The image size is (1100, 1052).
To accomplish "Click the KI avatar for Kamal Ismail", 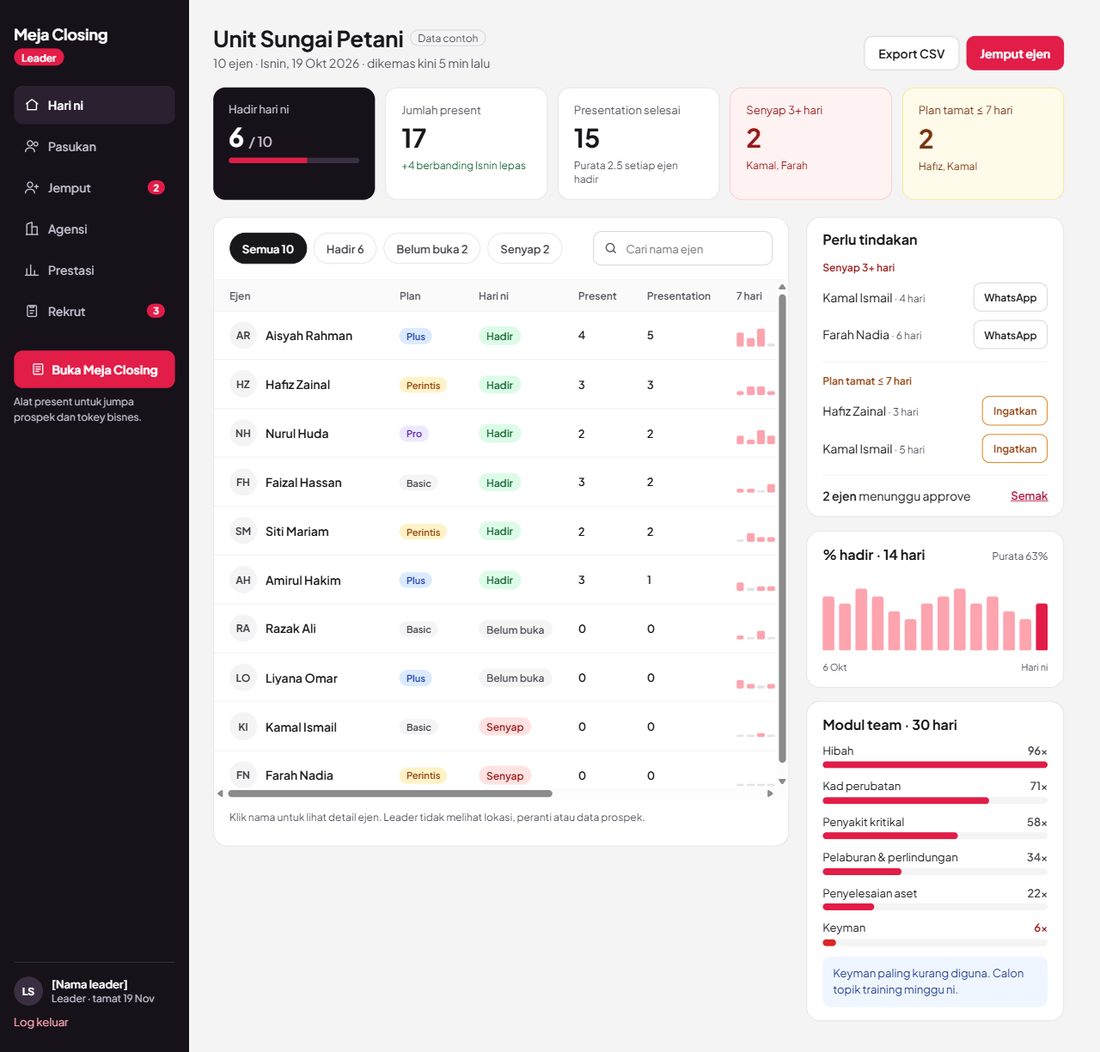I will coord(243,727).
